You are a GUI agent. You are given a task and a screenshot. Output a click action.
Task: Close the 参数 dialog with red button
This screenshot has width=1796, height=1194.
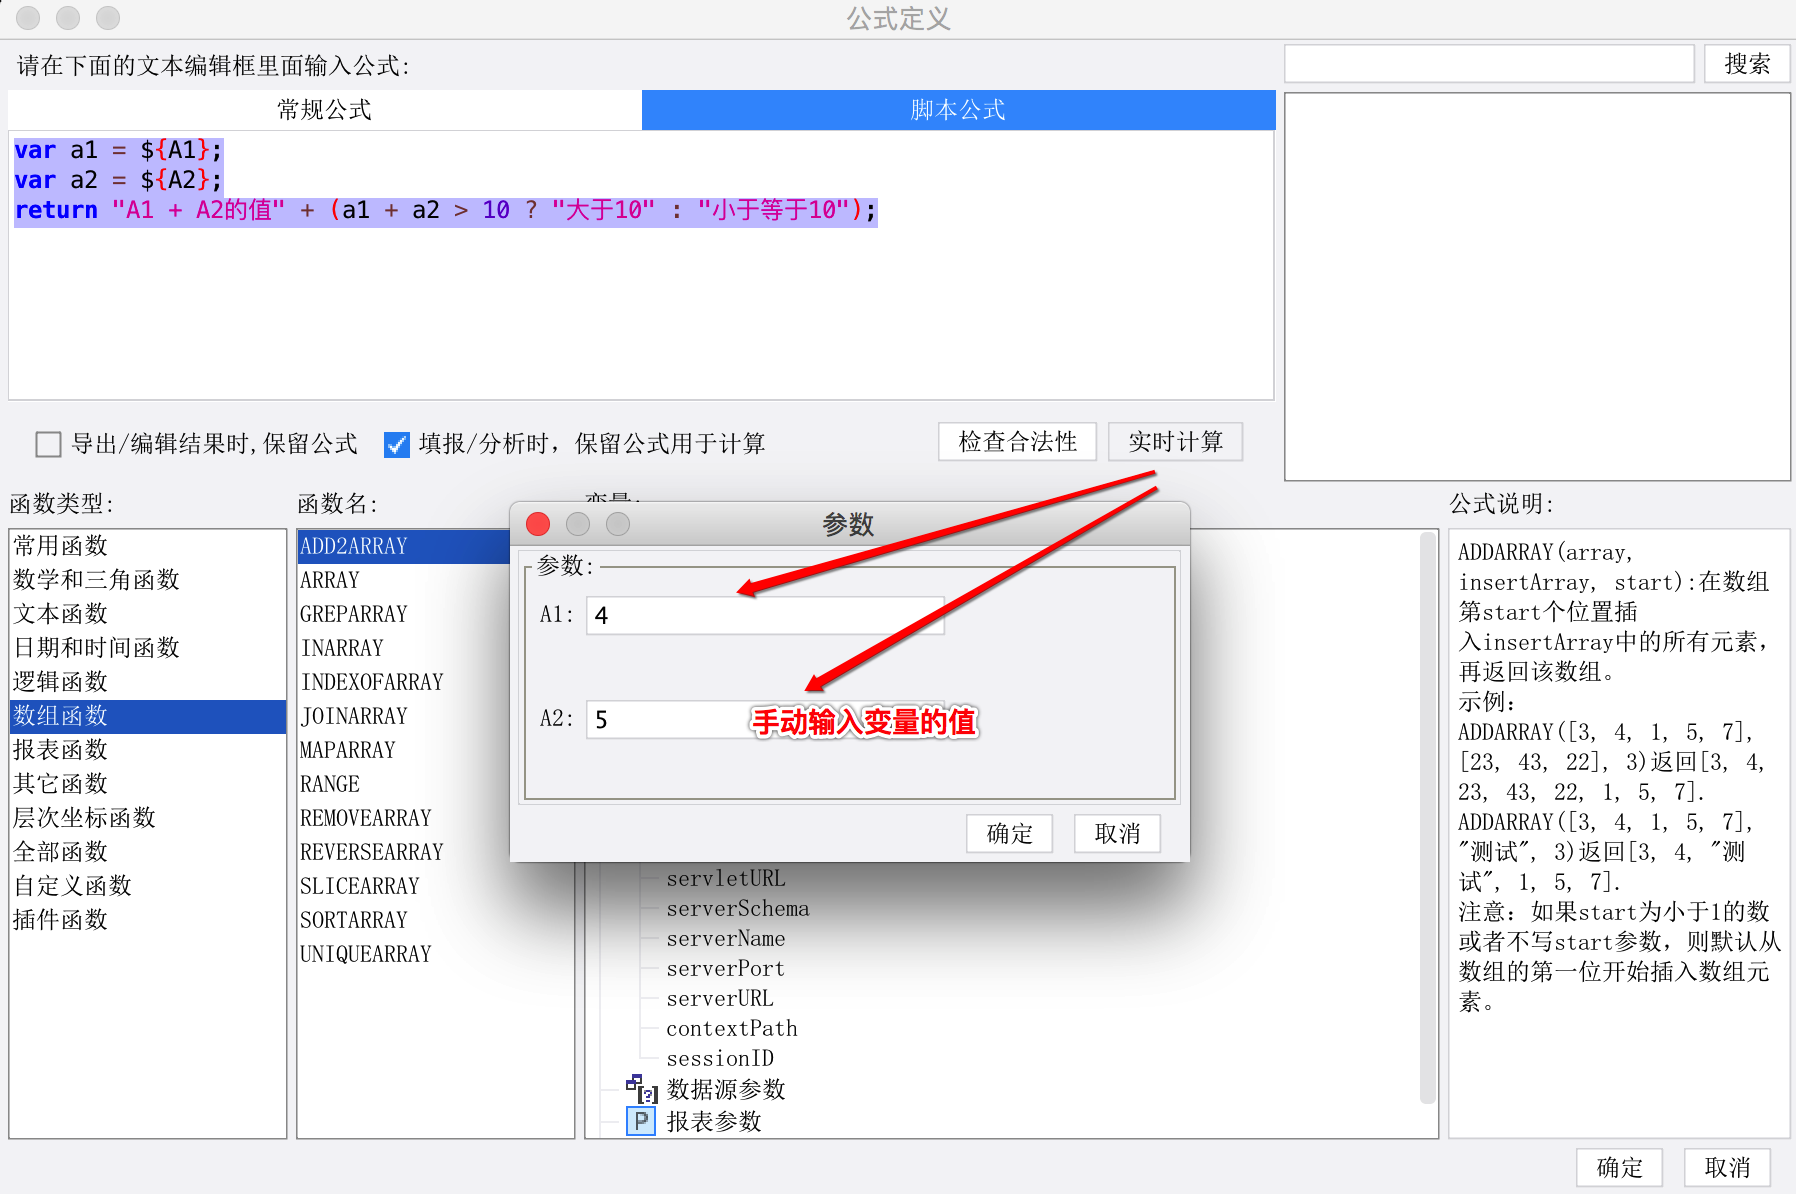[538, 524]
